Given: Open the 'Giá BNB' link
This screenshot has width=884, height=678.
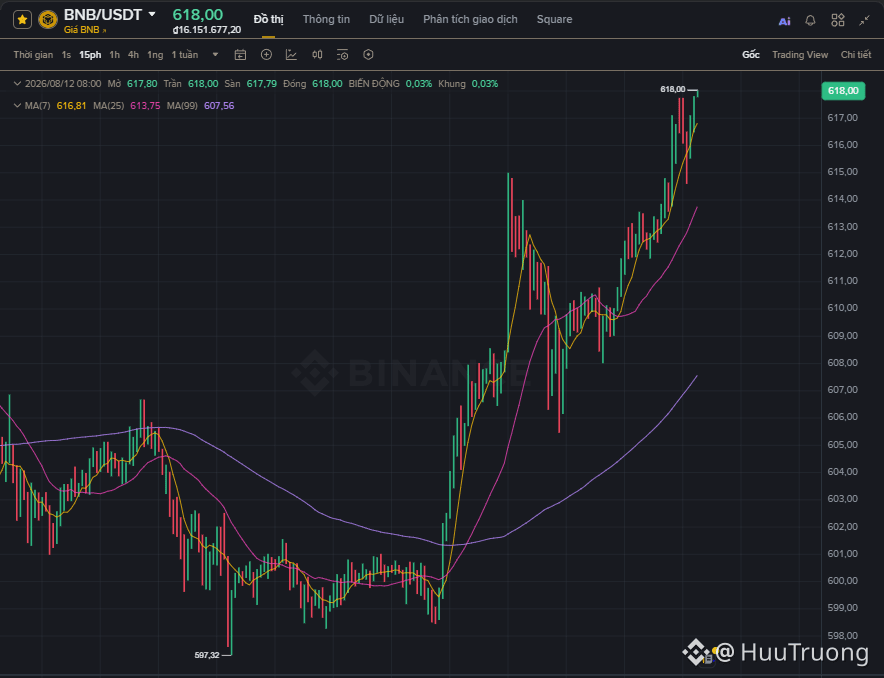Looking at the screenshot, I should pos(85,30).
